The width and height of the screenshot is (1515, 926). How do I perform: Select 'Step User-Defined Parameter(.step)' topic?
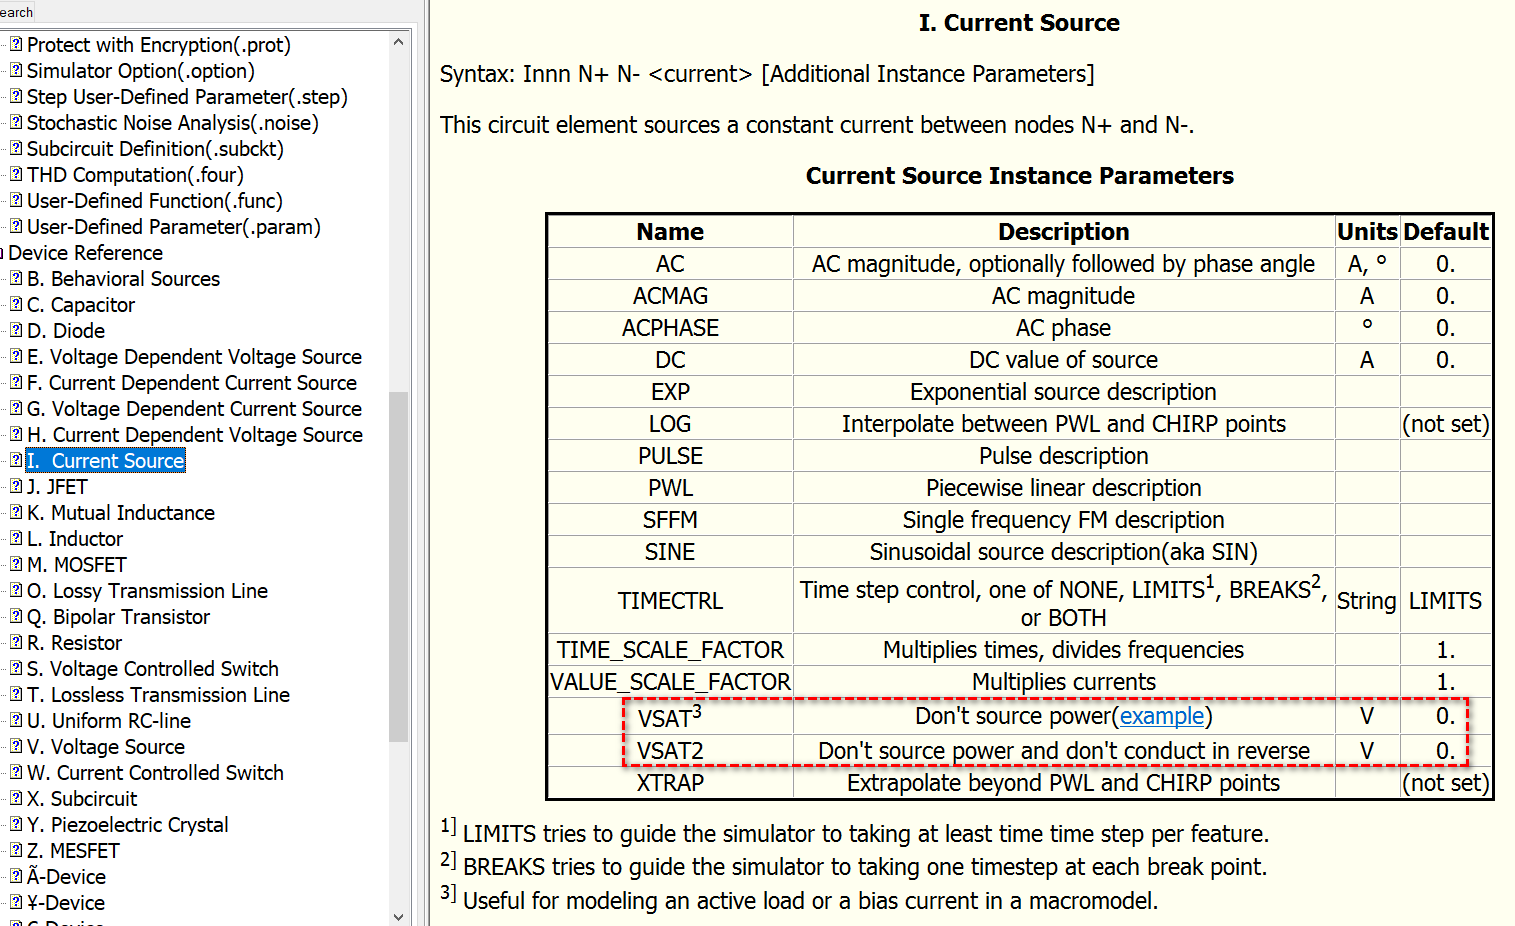click(187, 97)
